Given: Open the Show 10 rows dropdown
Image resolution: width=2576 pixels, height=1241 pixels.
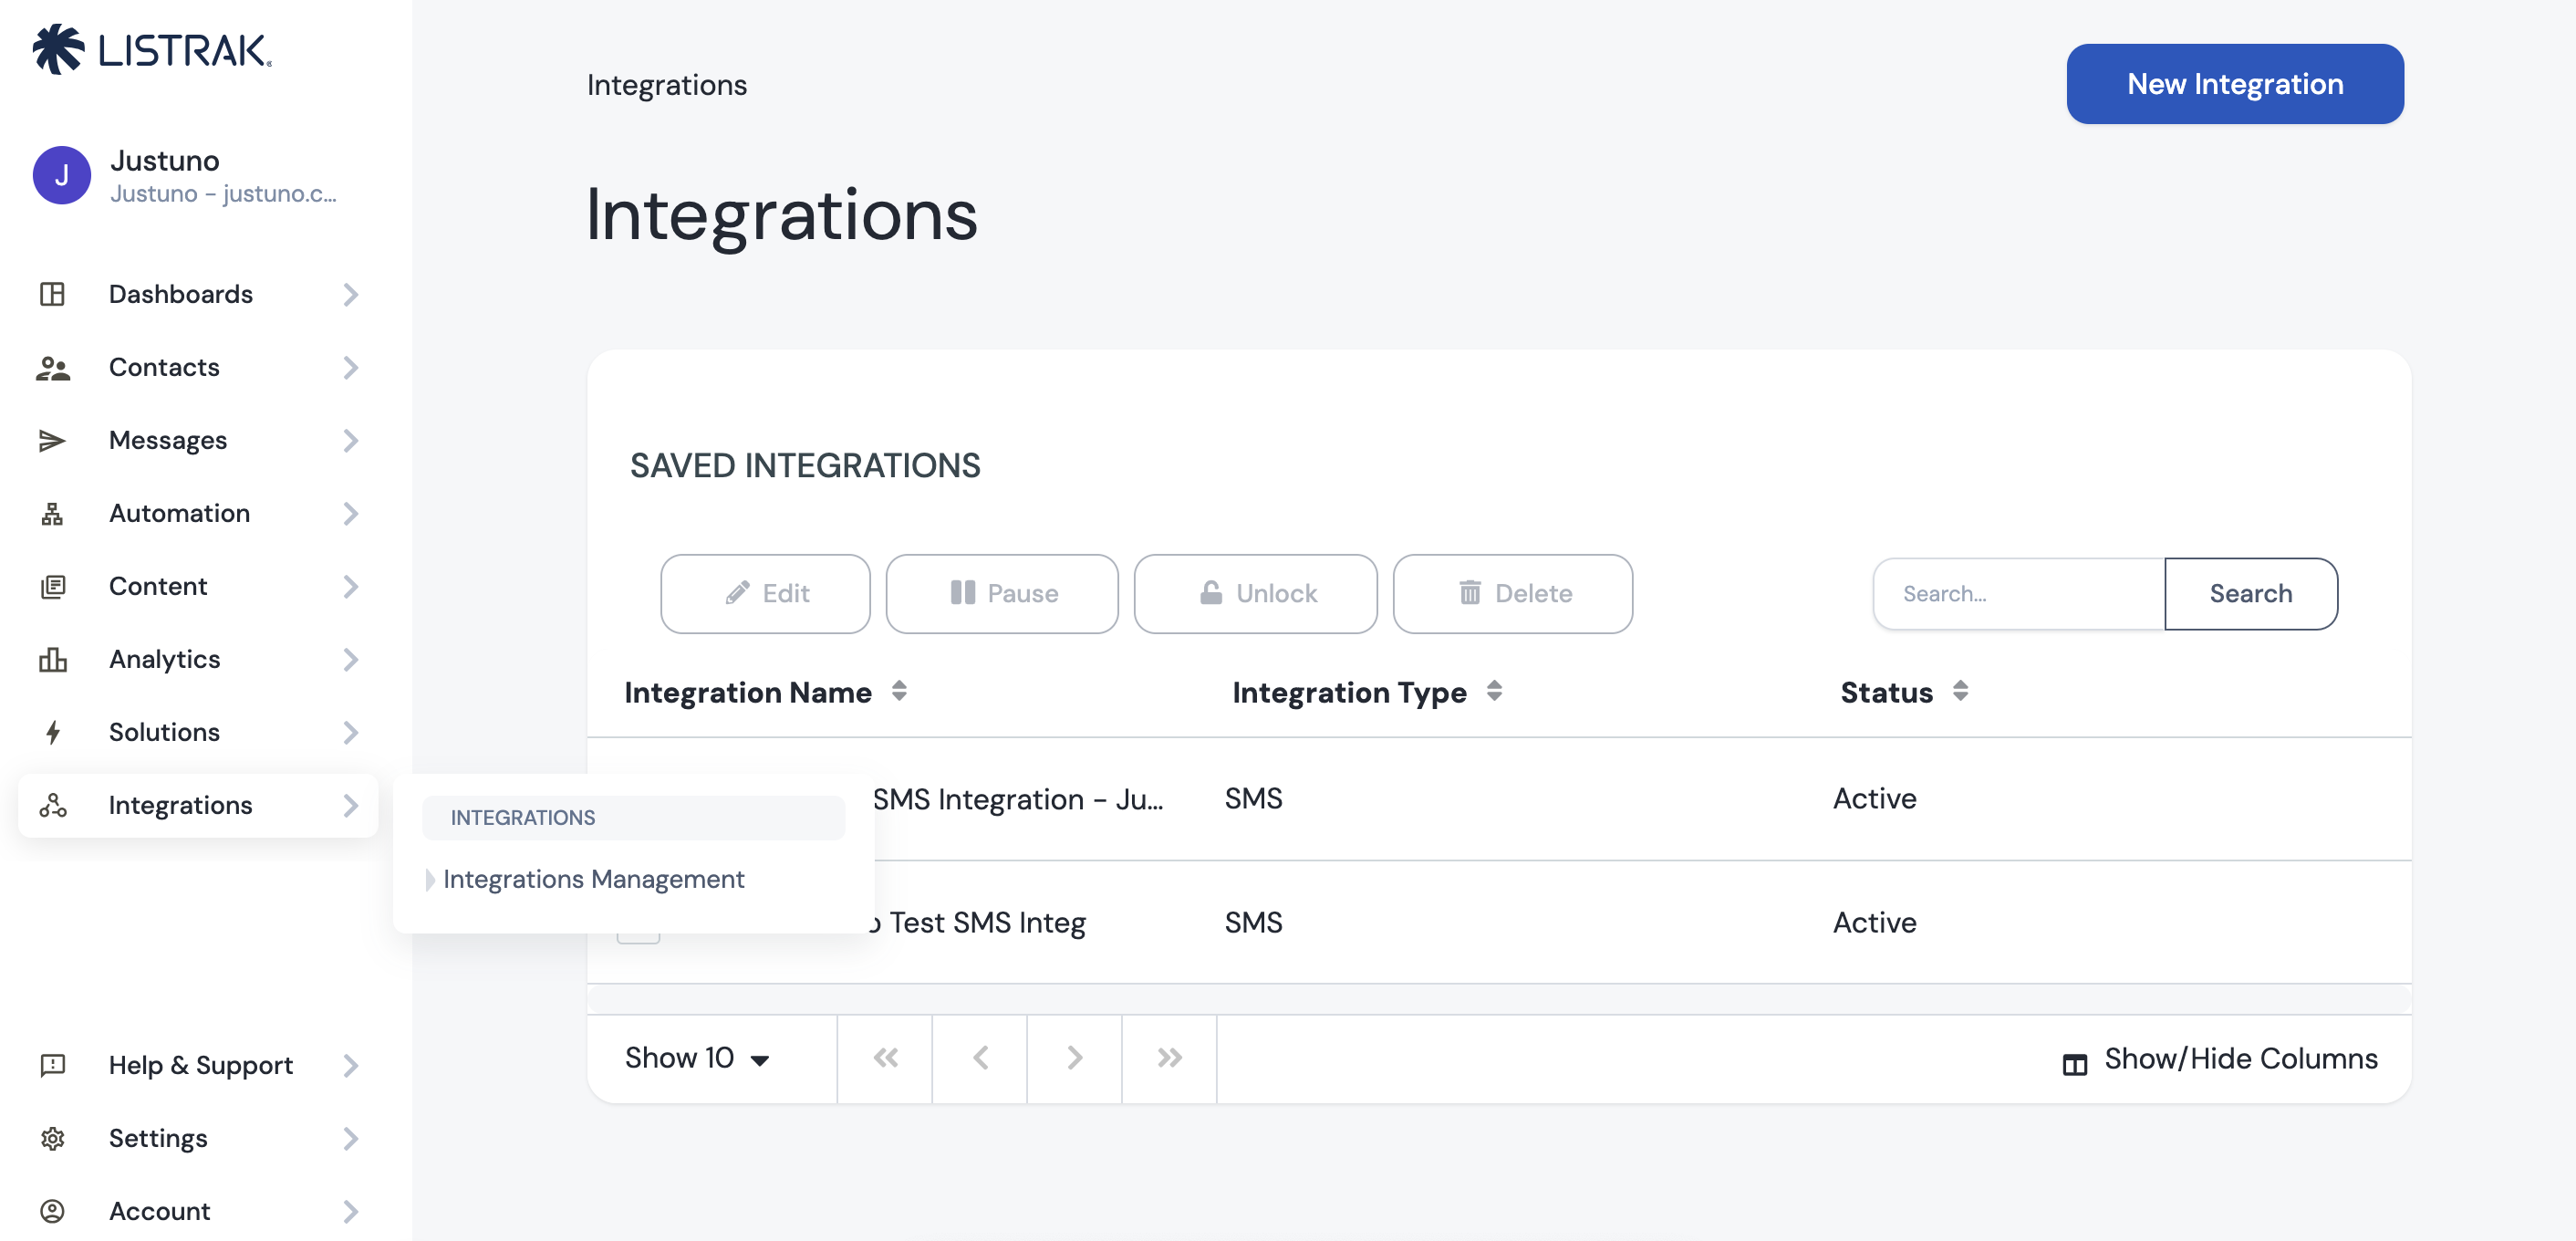Looking at the screenshot, I should click(697, 1058).
